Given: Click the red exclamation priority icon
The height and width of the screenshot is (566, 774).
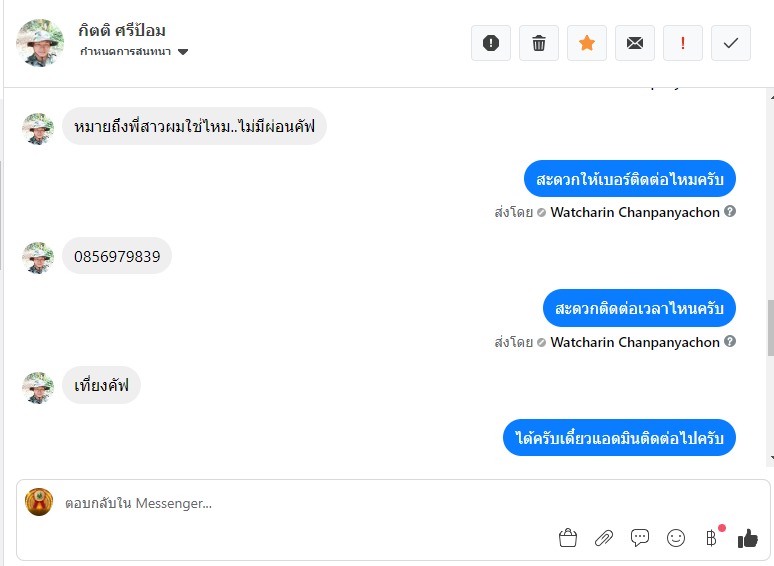Looking at the screenshot, I should 683,43.
